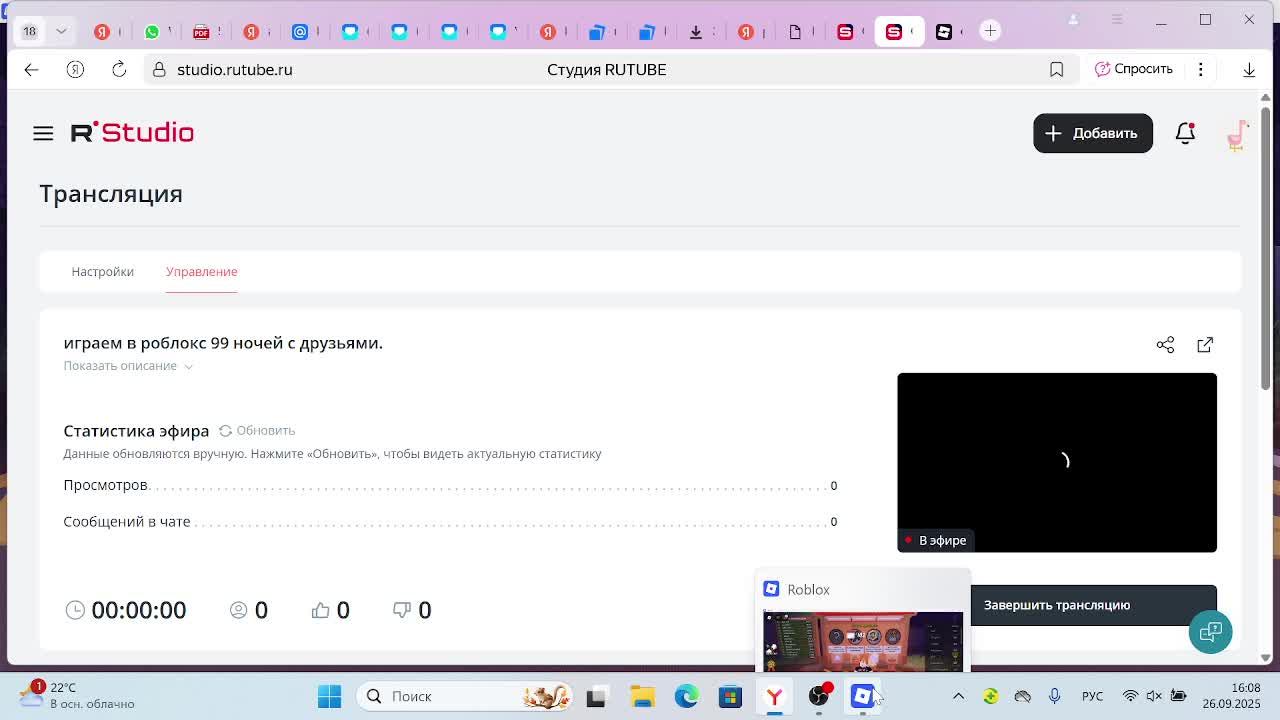Click the Трансляция page heading
1280x720 pixels.
[x=111, y=194]
